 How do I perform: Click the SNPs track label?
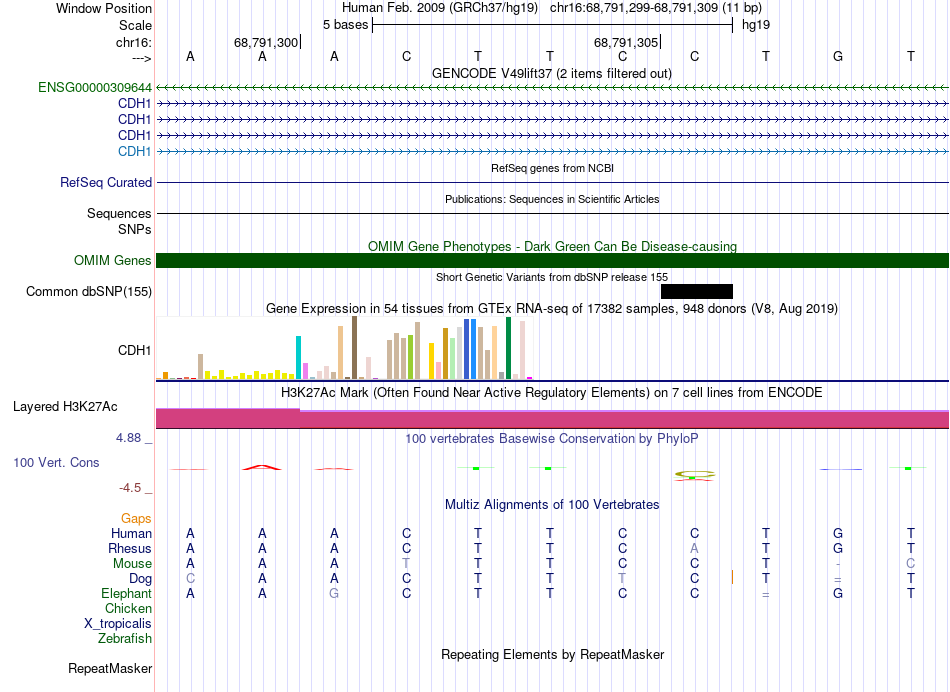click(135, 230)
